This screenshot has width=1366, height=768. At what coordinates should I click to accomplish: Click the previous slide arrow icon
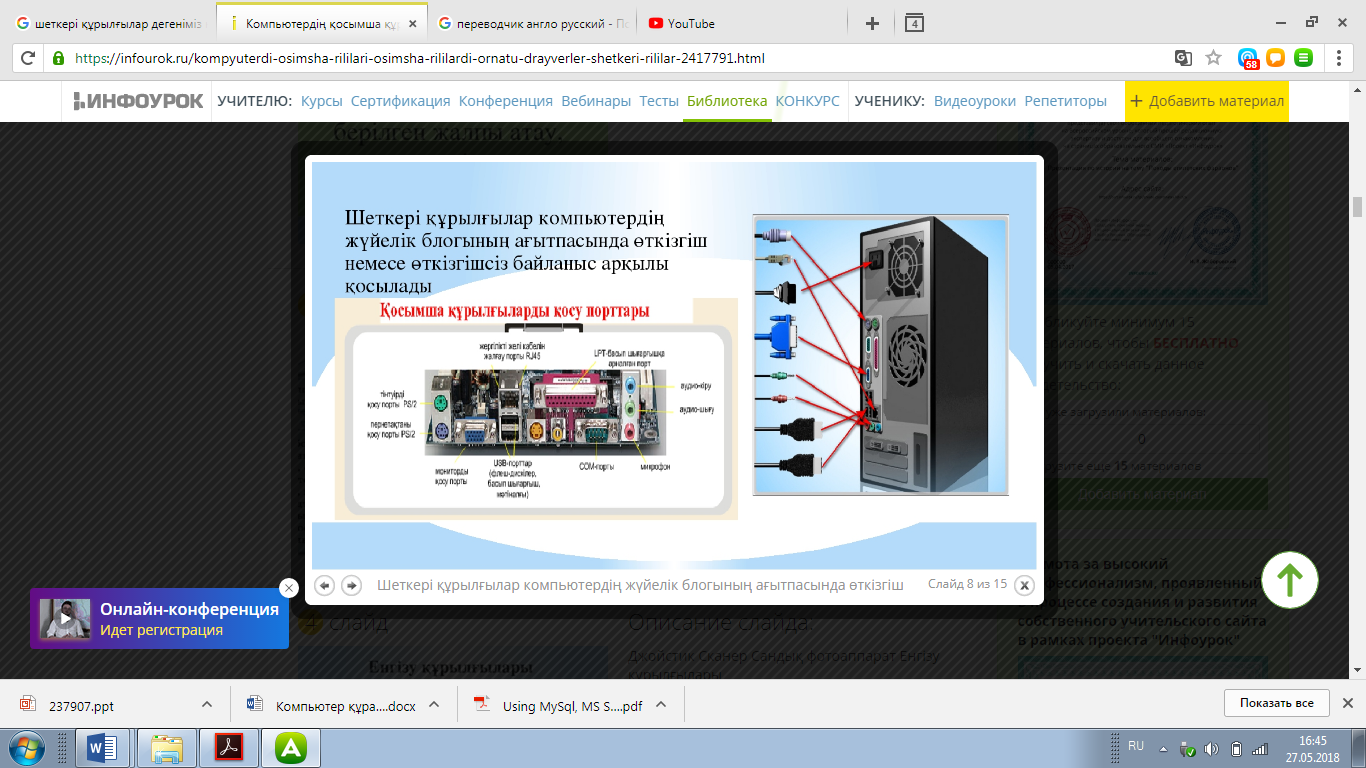coord(324,585)
